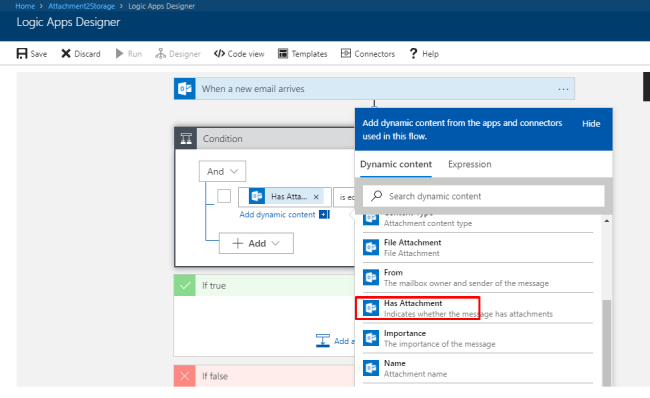Click the Designer hierarchy icon
Viewport: 650px width, 398px height.
(160, 53)
